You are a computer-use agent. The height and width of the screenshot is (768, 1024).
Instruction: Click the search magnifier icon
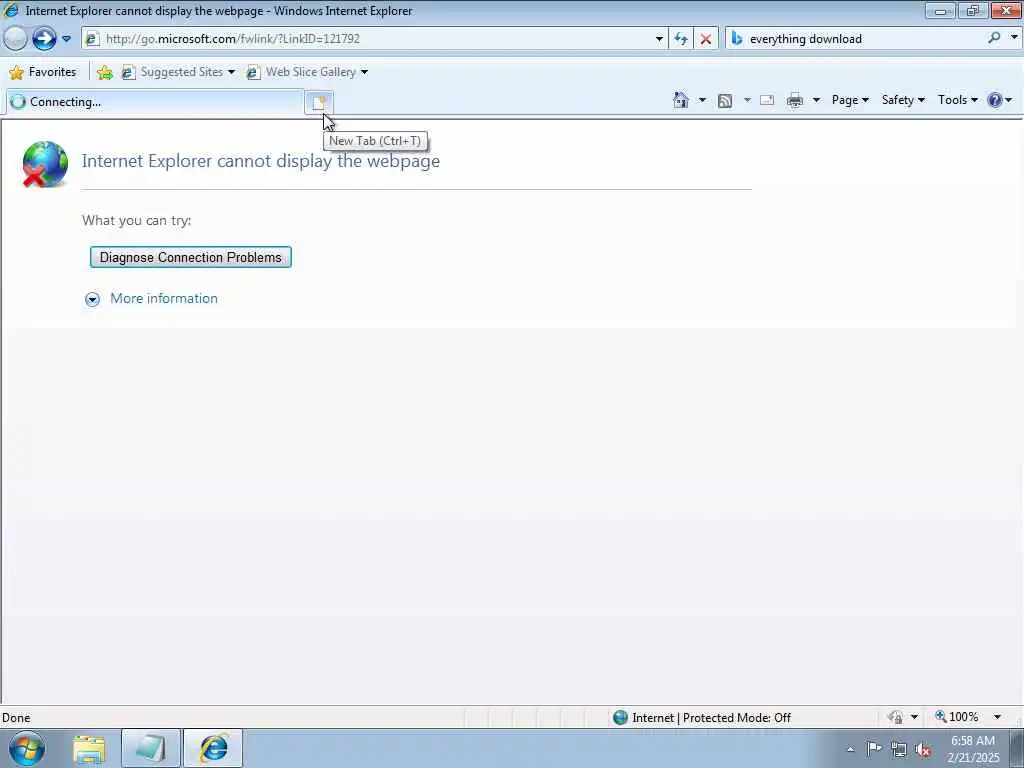[x=995, y=38]
